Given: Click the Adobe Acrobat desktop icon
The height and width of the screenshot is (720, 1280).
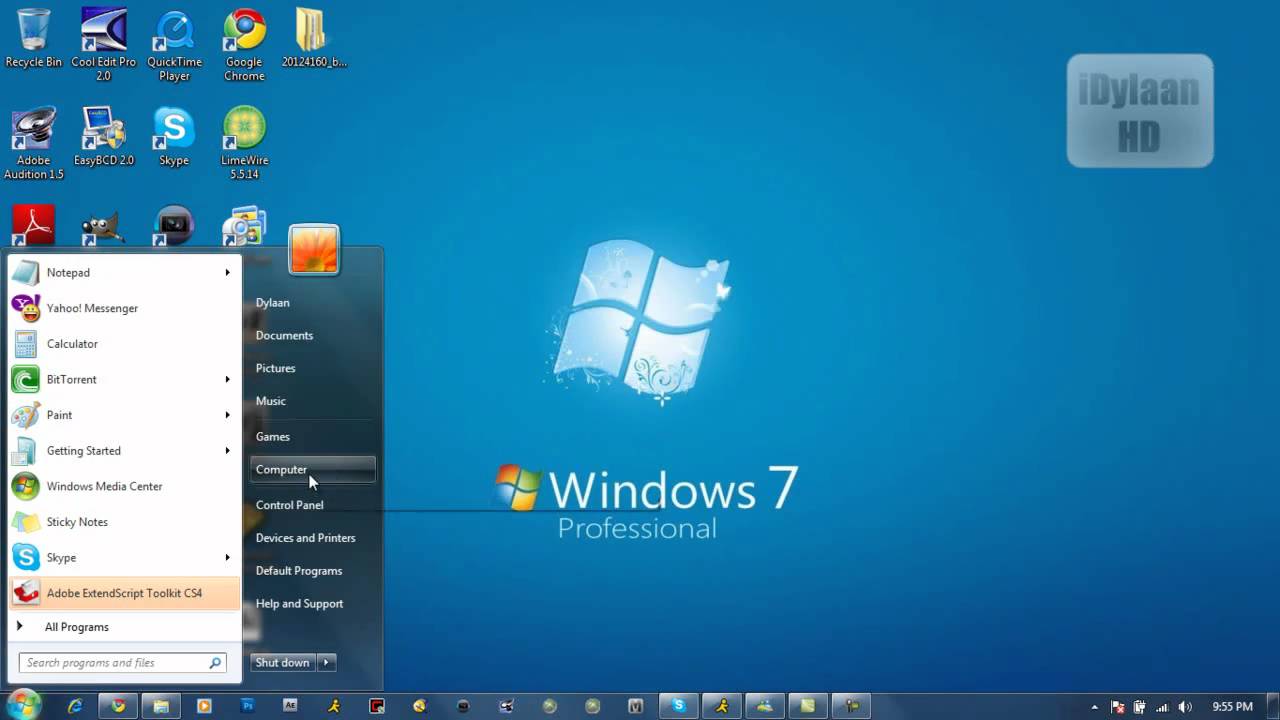Looking at the screenshot, I should 33,225.
